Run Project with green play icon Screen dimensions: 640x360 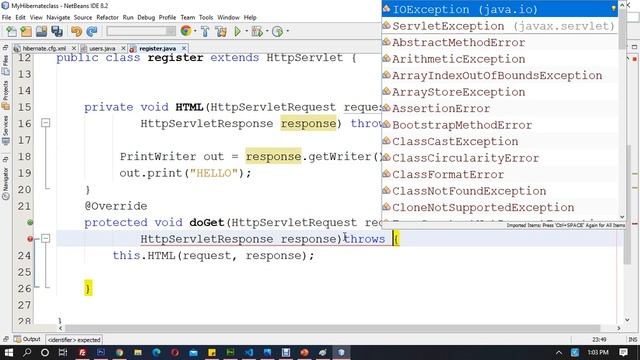pos(238,31)
